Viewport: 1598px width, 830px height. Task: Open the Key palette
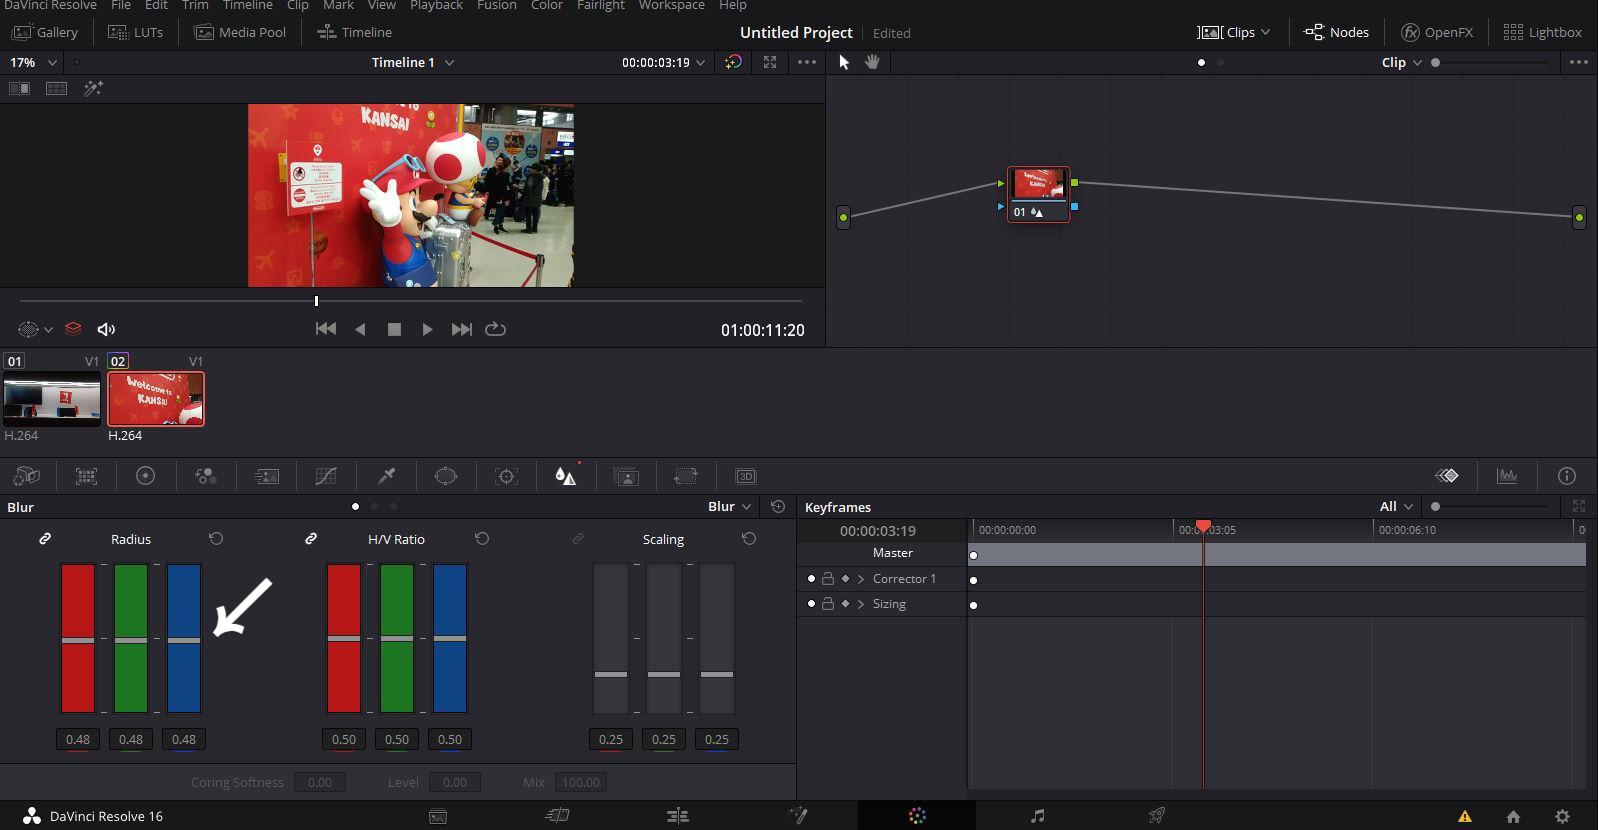tap(626, 476)
